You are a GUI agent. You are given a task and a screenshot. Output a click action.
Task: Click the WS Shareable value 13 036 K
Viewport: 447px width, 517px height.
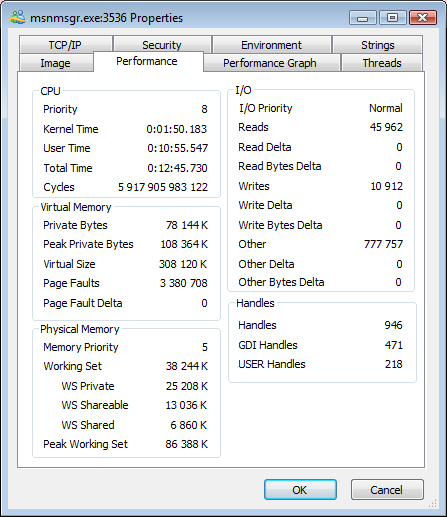(x=186, y=405)
